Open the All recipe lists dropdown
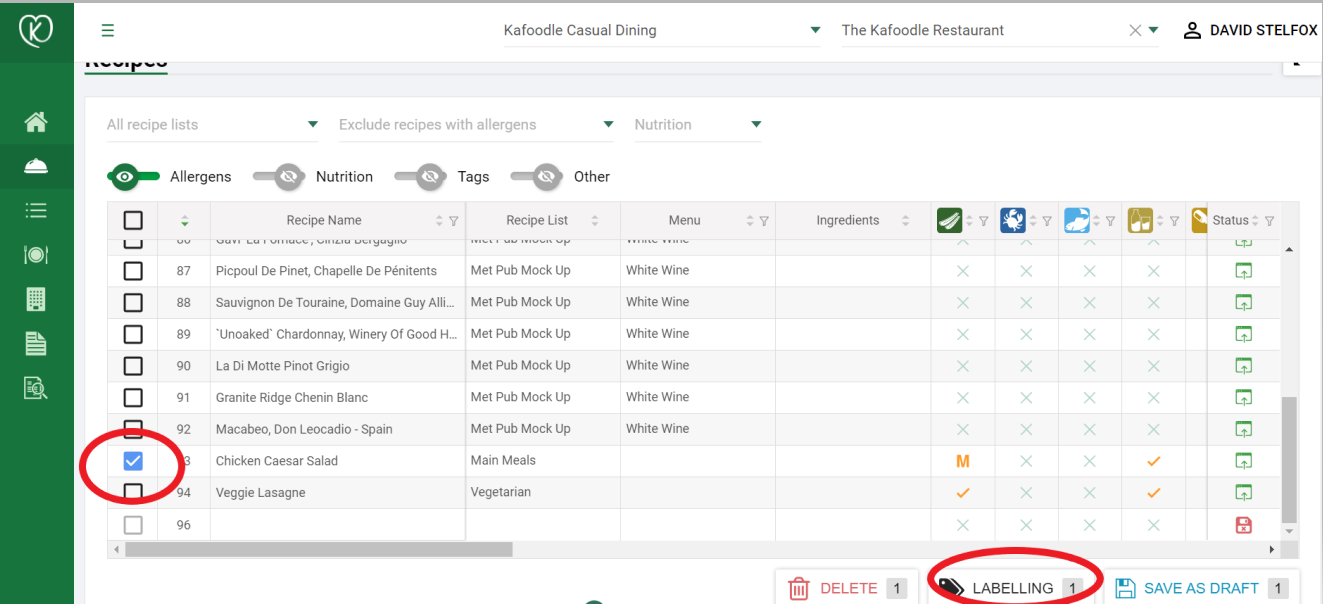The image size is (1323, 604). 213,125
